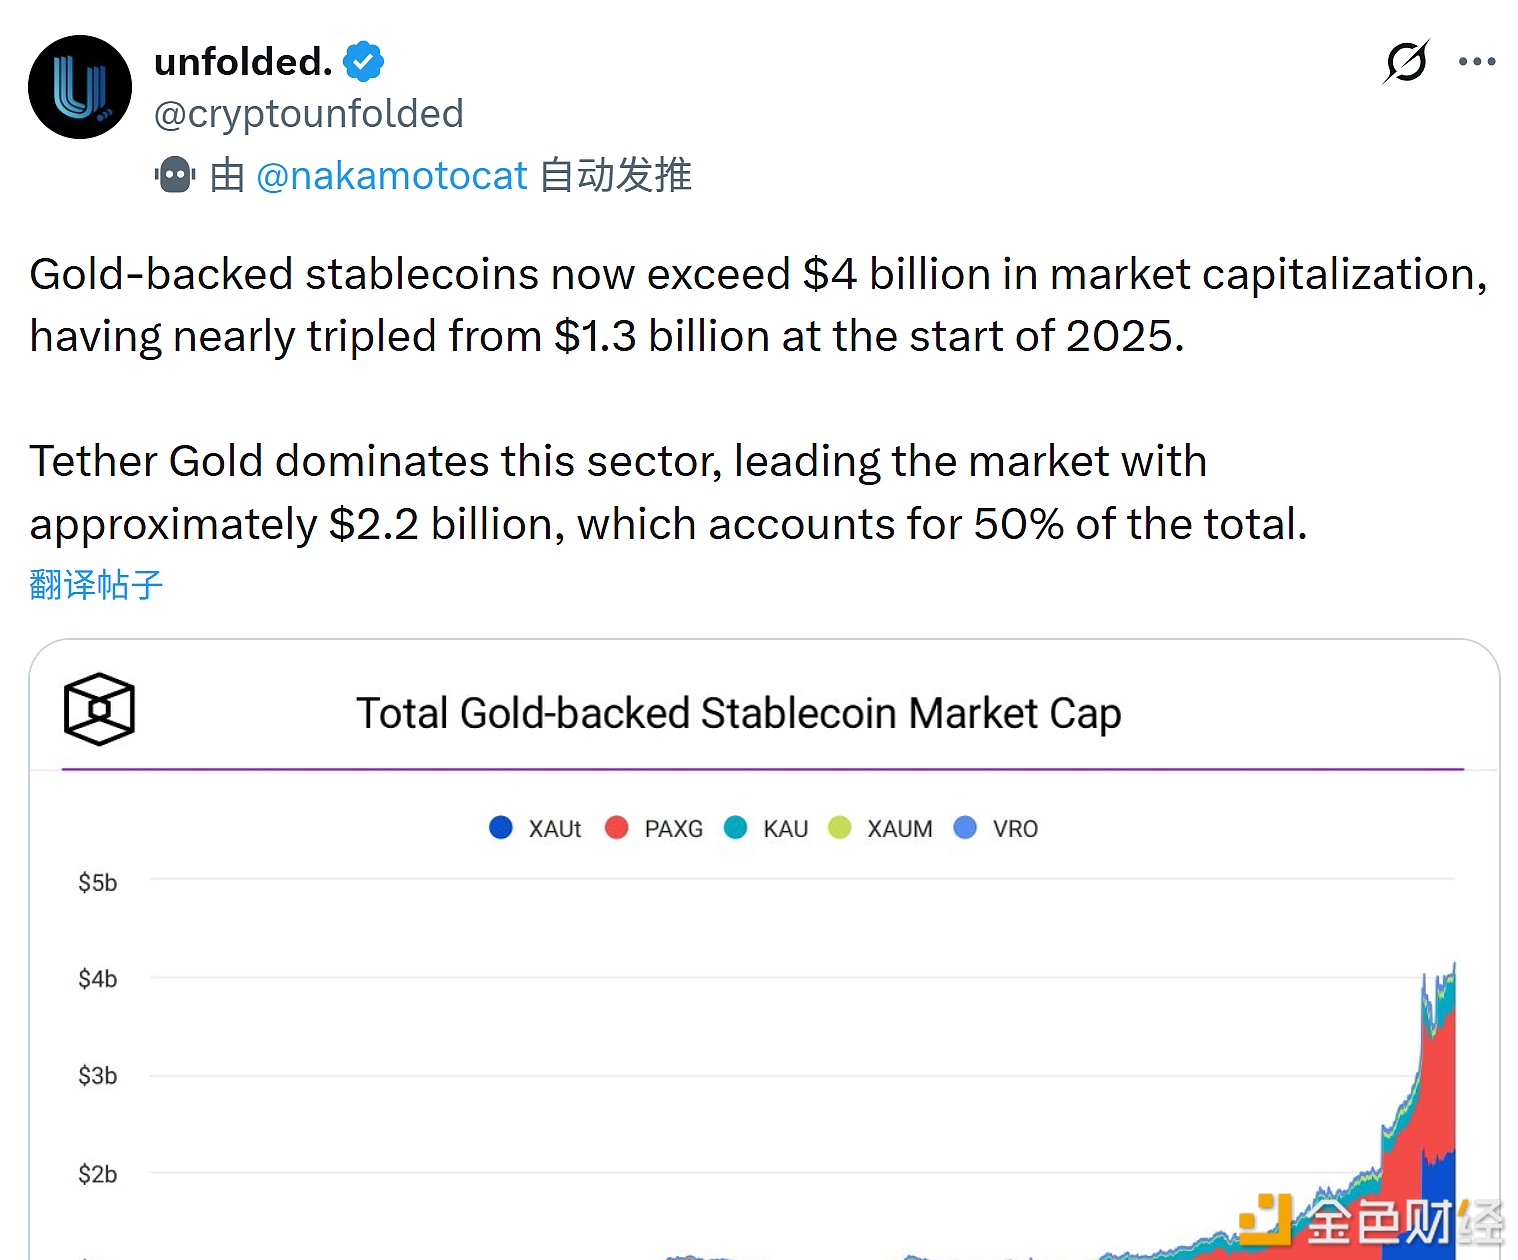Image resolution: width=1518 pixels, height=1260 pixels.
Task: Click The Block cube logo on chart
Action: 99,709
